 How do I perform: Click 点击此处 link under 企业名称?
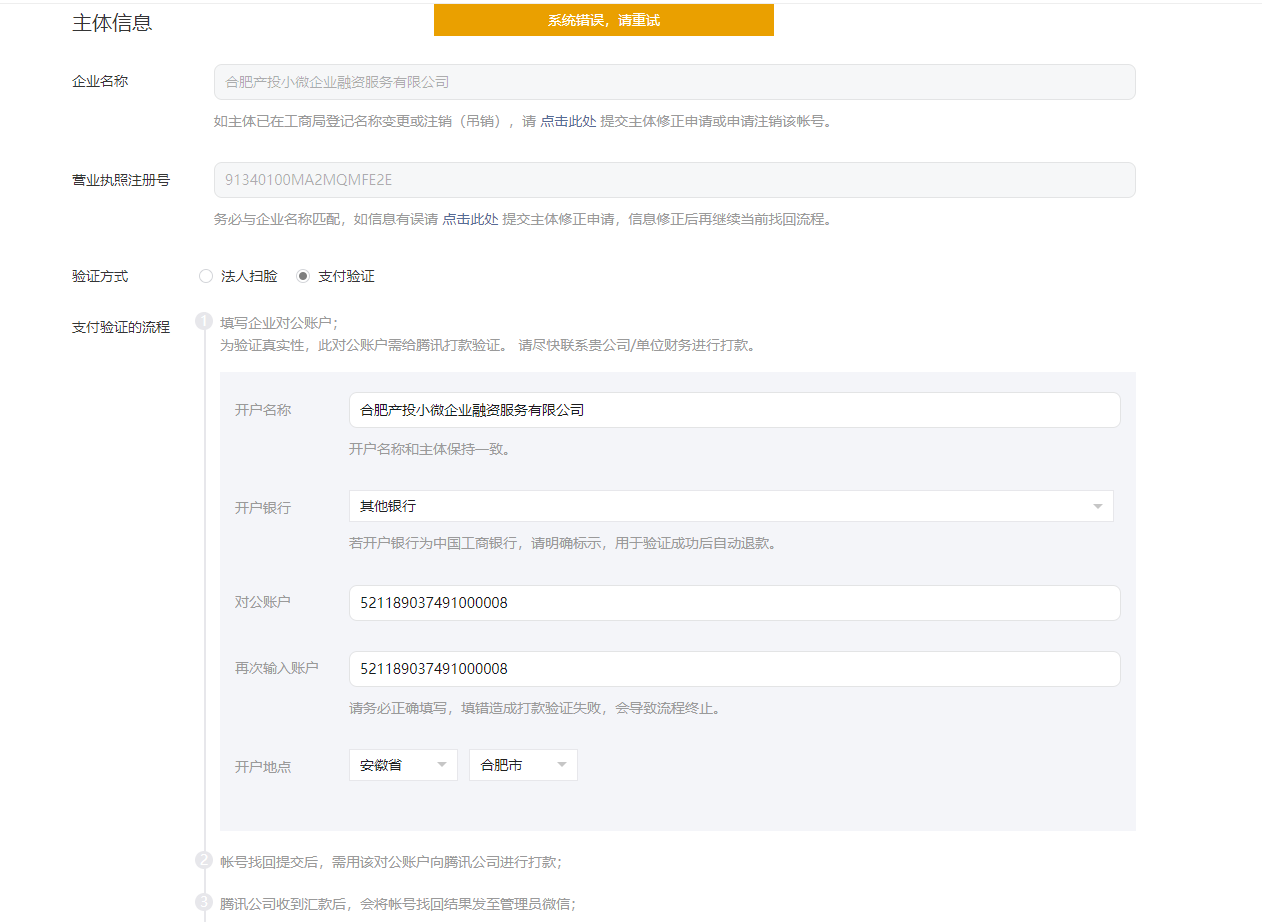568,121
